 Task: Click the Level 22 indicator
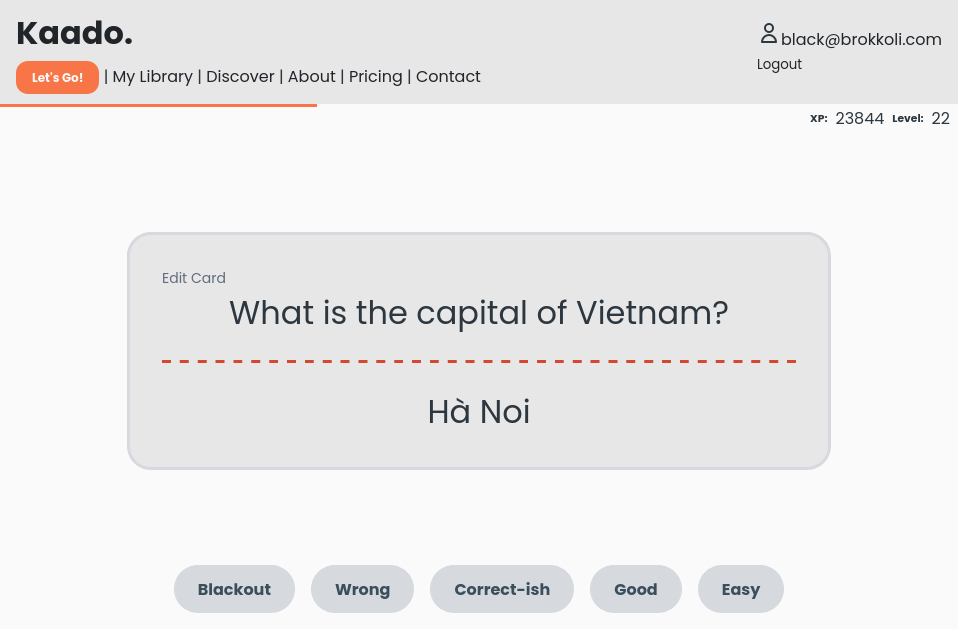point(921,118)
